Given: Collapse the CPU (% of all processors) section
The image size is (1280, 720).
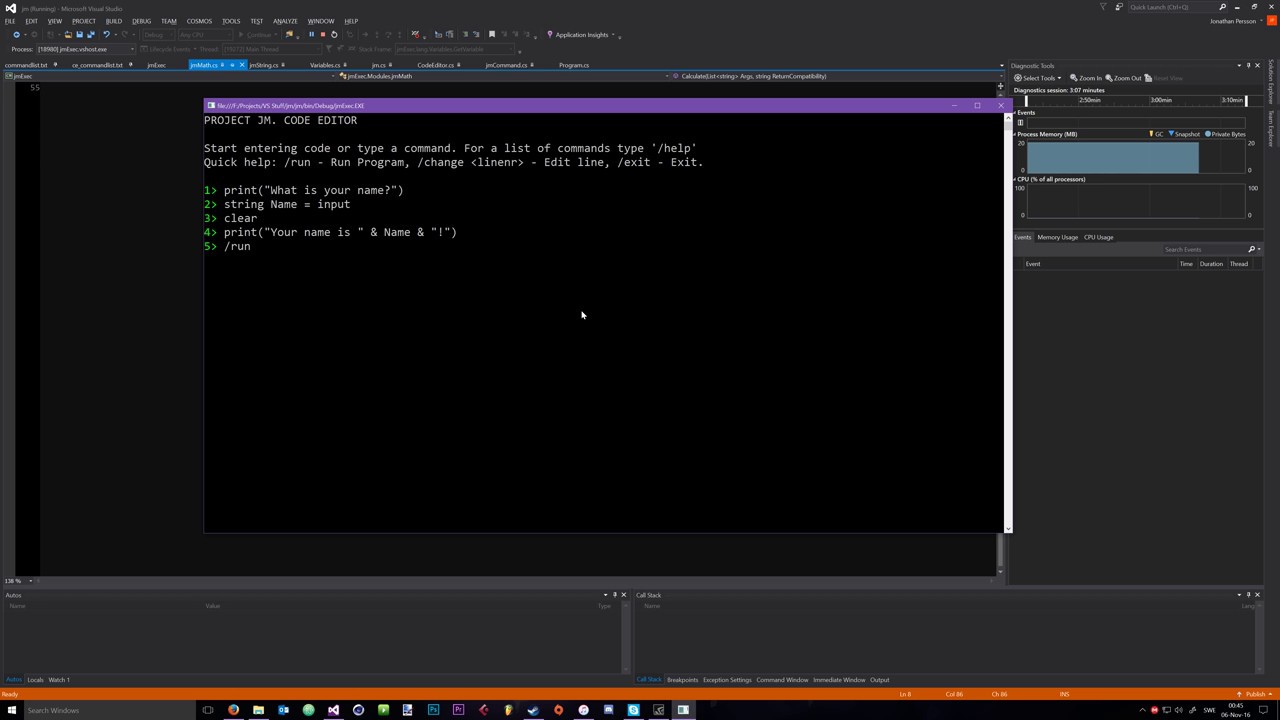Looking at the screenshot, I should coord(1014,179).
